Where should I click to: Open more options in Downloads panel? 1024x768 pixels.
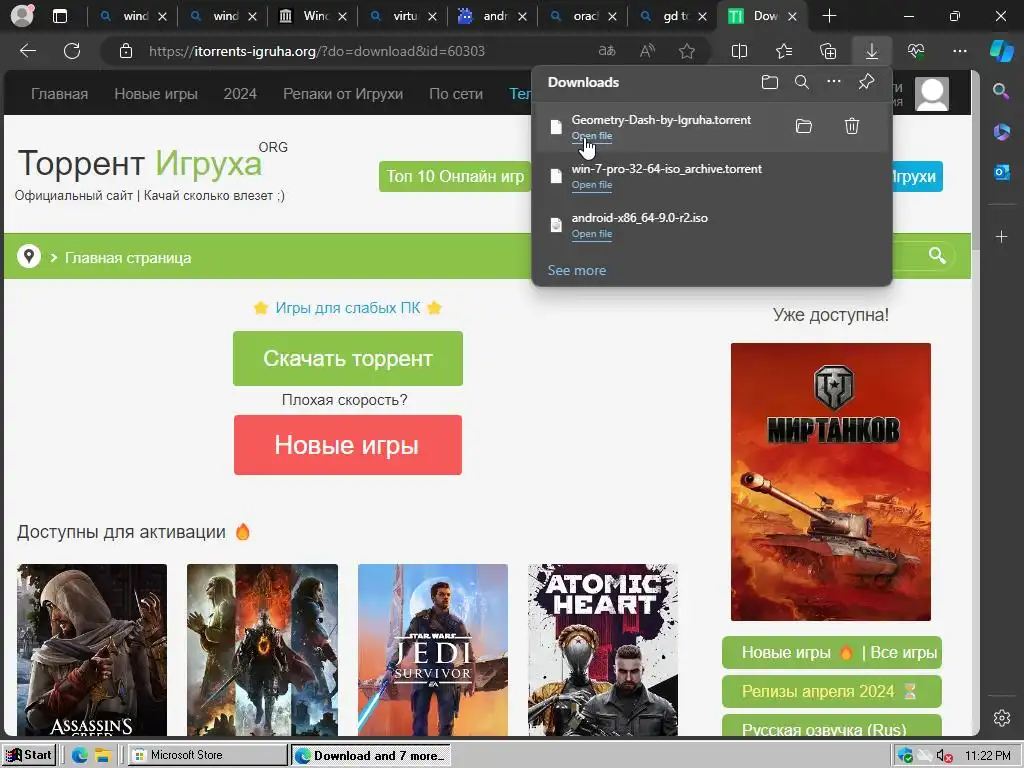point(834,82)
